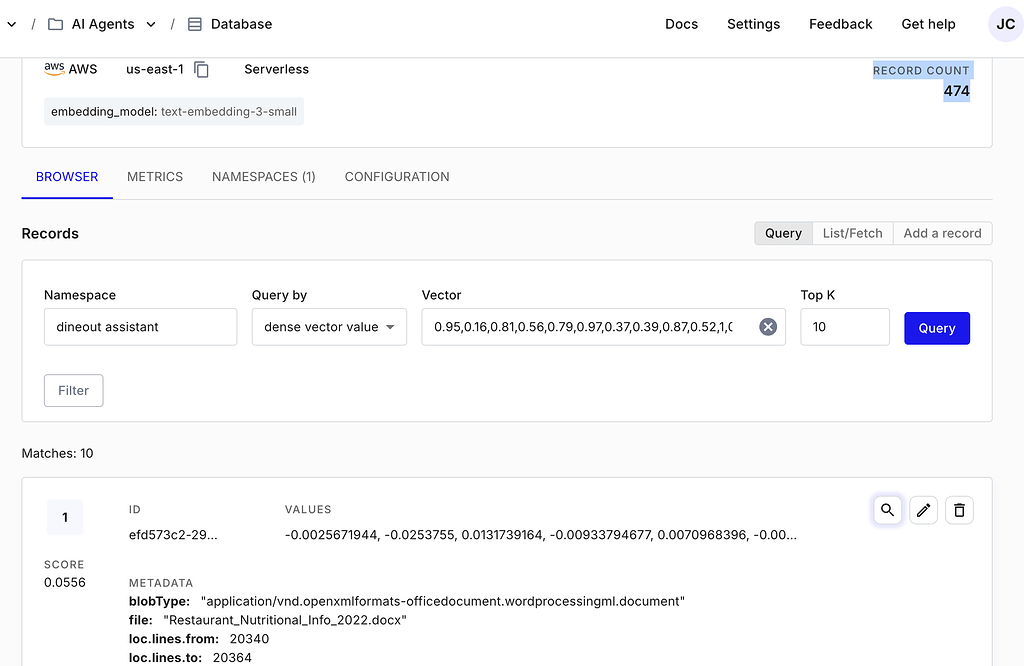
Task: Run the Query button
Action: [937, 327]
